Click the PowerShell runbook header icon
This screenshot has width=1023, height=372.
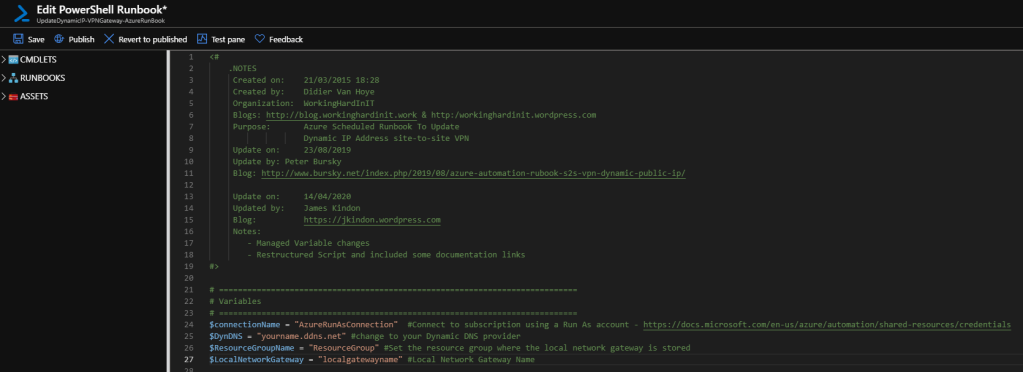click(x=23, y=14)
